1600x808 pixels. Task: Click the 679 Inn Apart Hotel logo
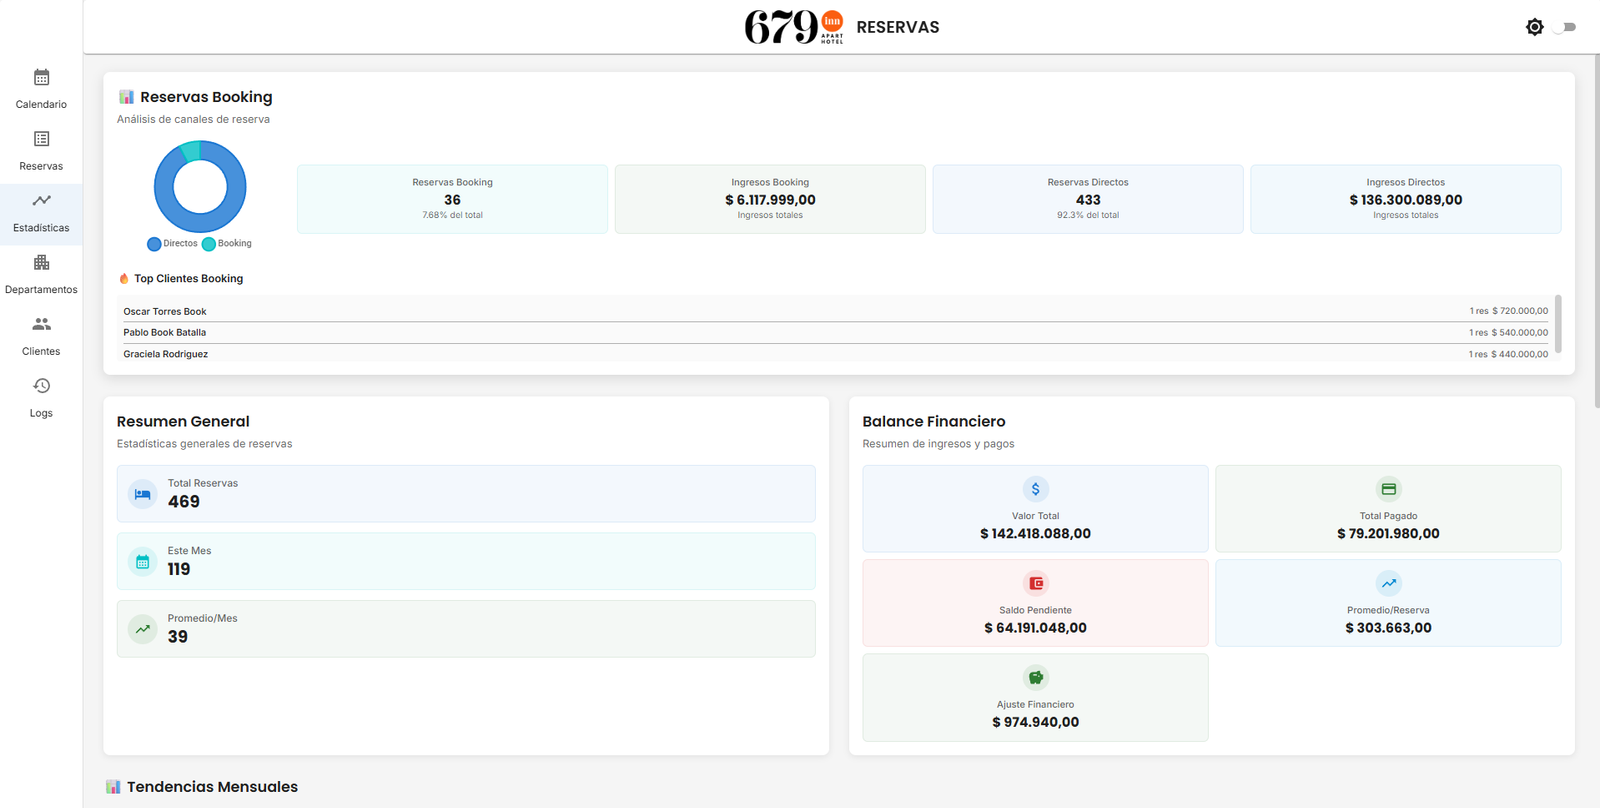(x=794, y=27)
